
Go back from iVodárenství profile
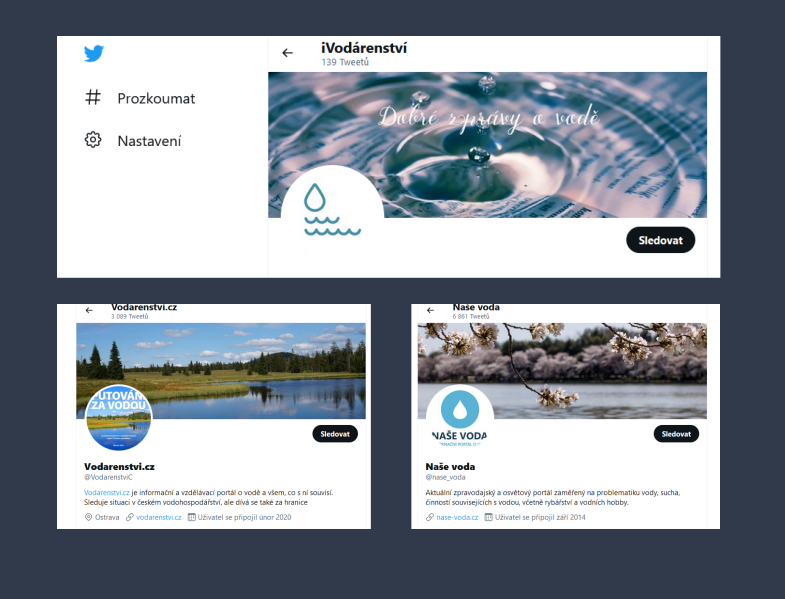point(287,53)
